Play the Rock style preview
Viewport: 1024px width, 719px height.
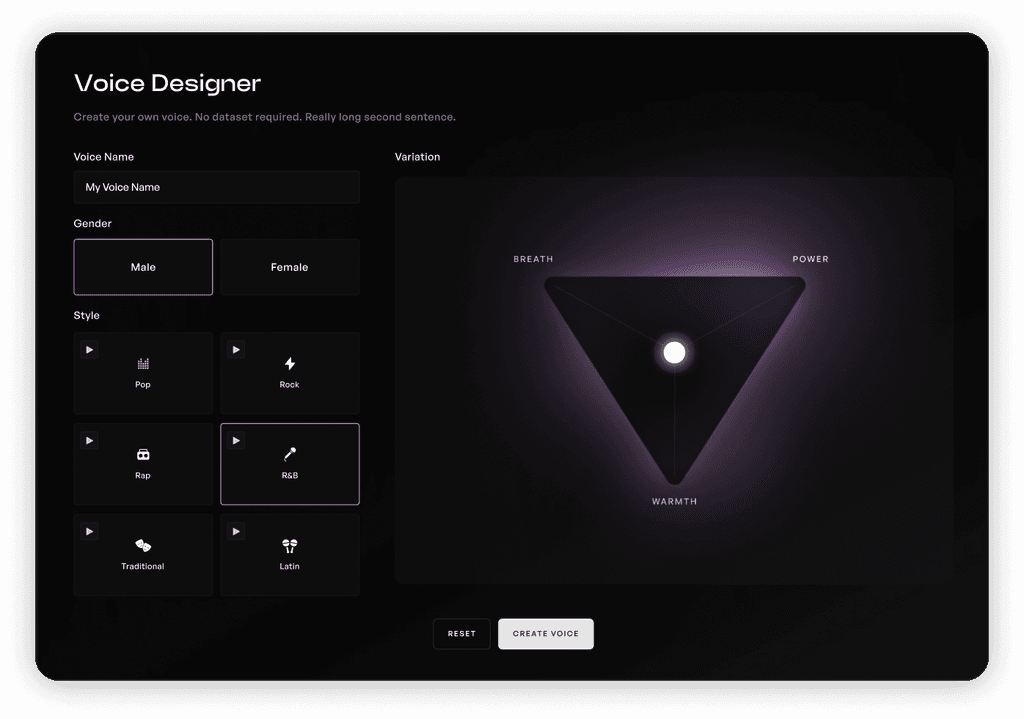pos(236,349)
